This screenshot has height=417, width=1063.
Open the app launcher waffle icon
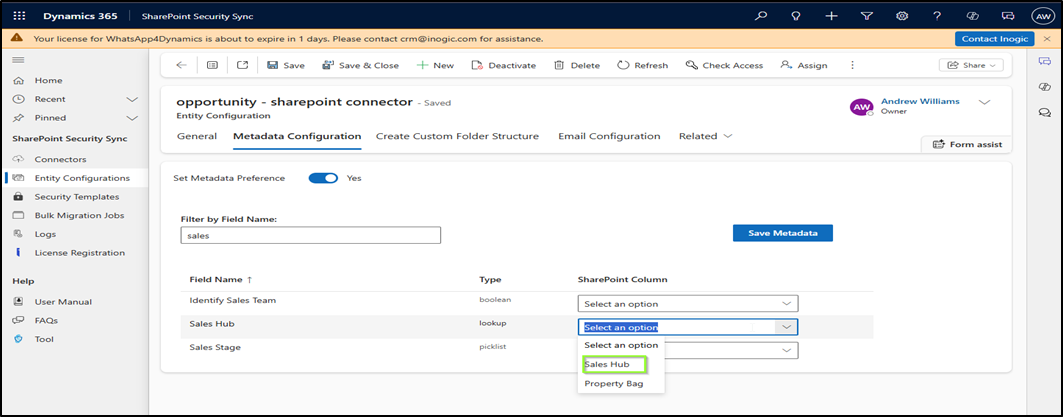point(18,16)
